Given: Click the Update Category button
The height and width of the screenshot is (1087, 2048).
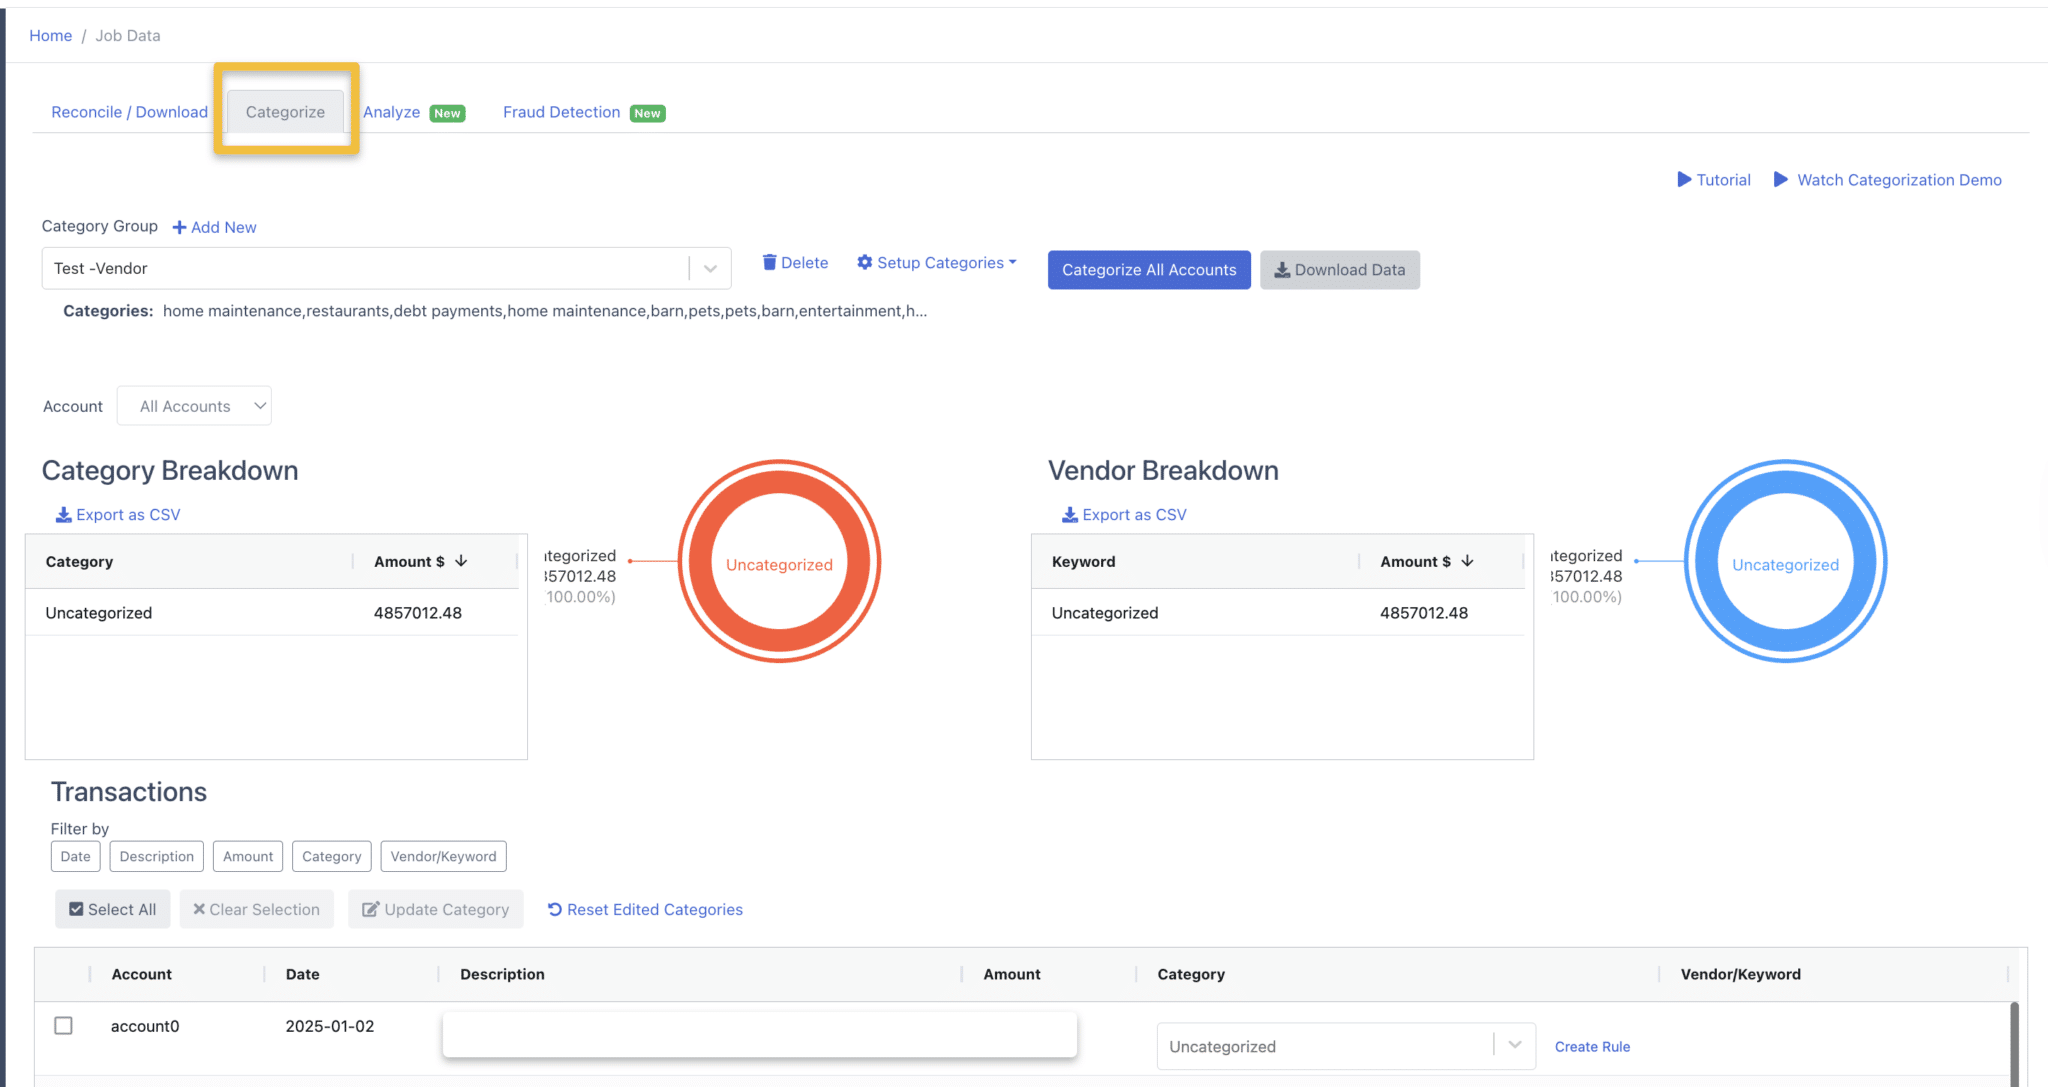Looking at the screenshot, I should pyautogui.click(x=435, y=909).
